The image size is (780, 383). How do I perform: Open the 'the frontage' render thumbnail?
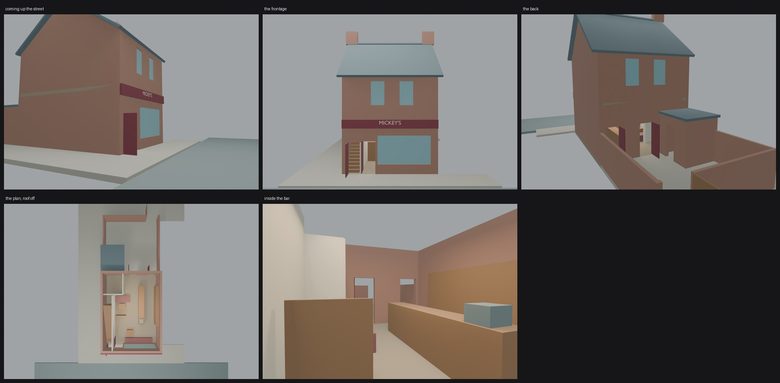coord(390,101)
